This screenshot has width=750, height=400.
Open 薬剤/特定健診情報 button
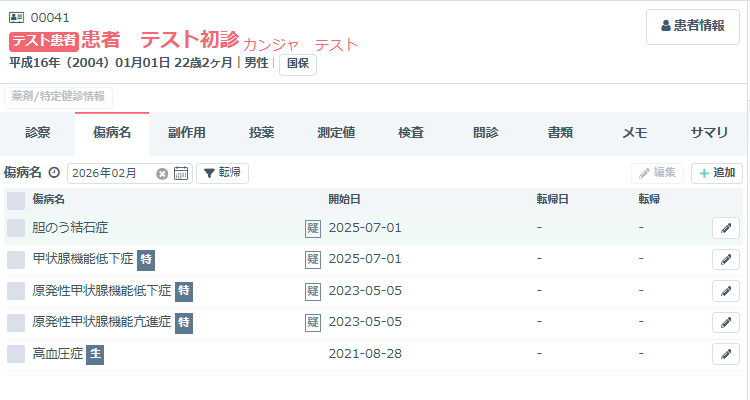coord(59,97)
